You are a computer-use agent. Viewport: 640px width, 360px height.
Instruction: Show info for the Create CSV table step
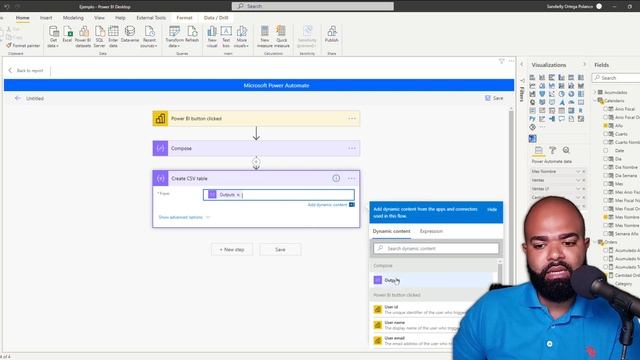point(336,178)
